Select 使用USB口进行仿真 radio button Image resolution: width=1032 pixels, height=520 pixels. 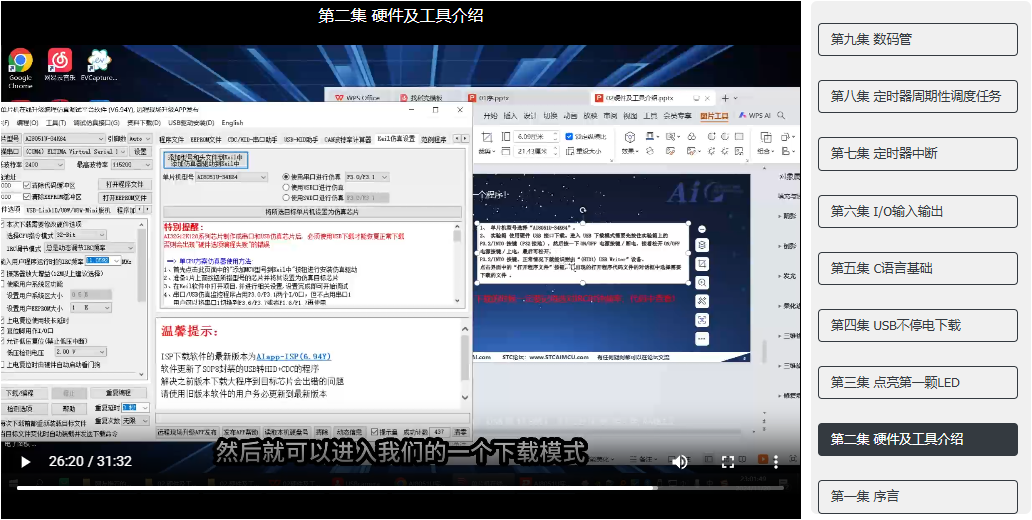click(286, 187)
